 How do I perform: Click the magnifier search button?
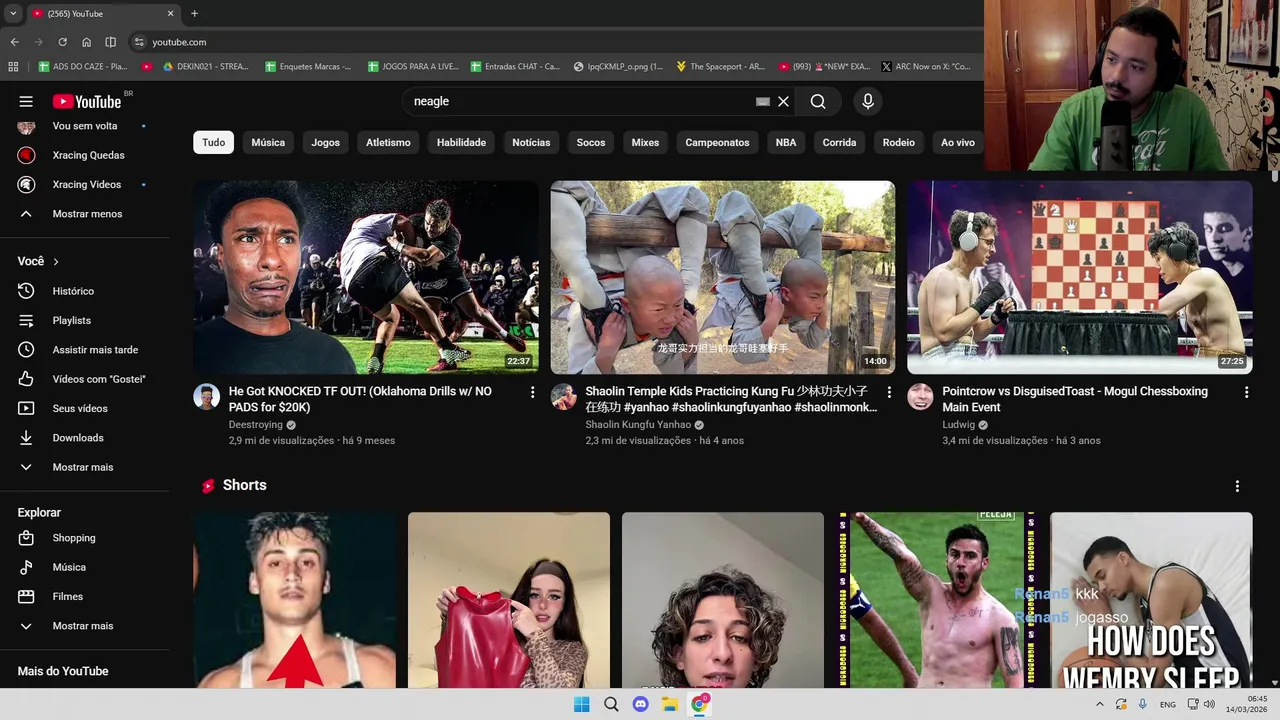[818, 101]
